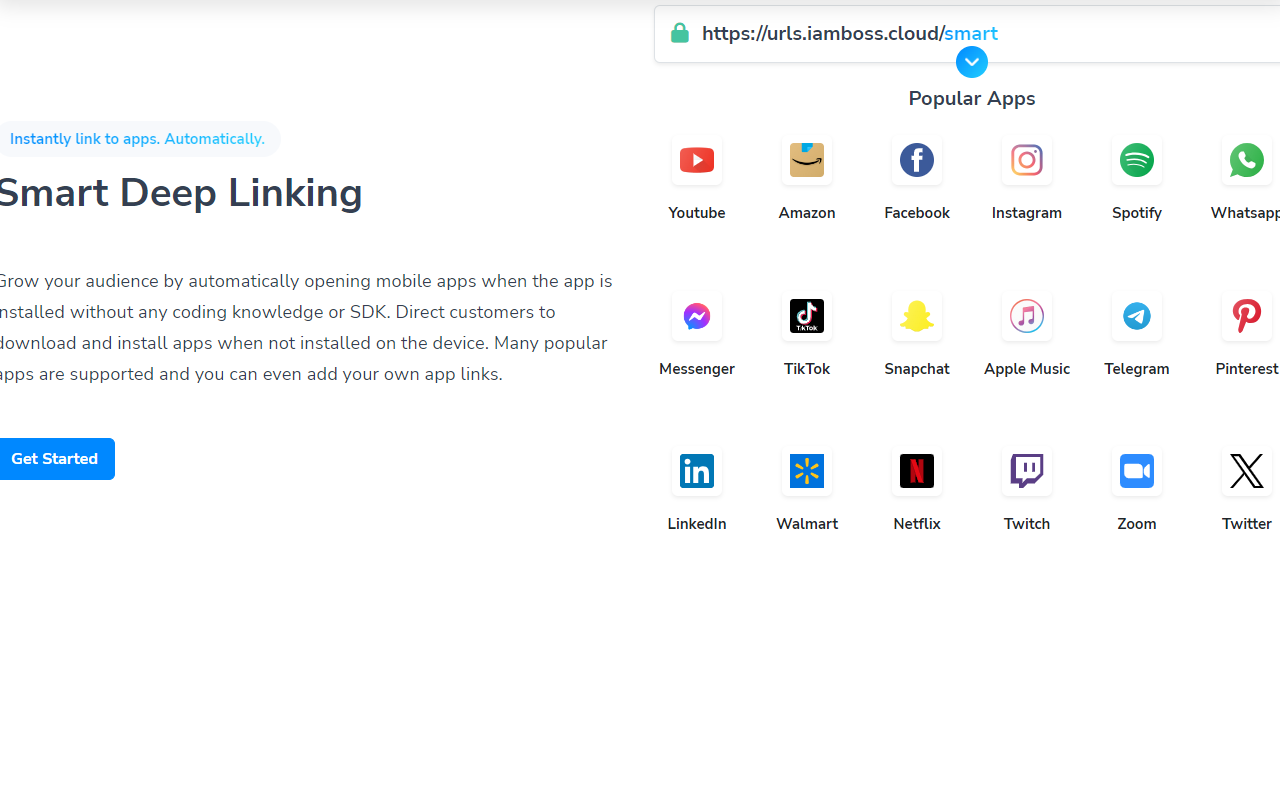The height and width of the screenshot is (800, 1280).
Task: Click 'Instantly link to apps. Automatically.' badge
Action: 138,139
